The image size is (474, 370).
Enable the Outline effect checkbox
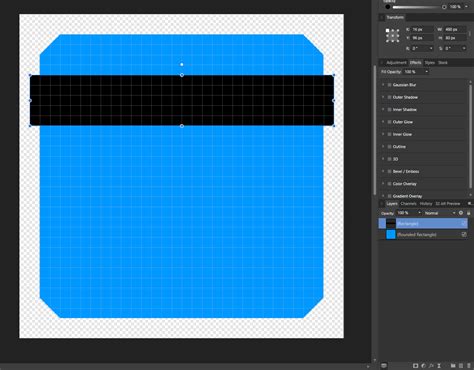(x=389, y=147)
